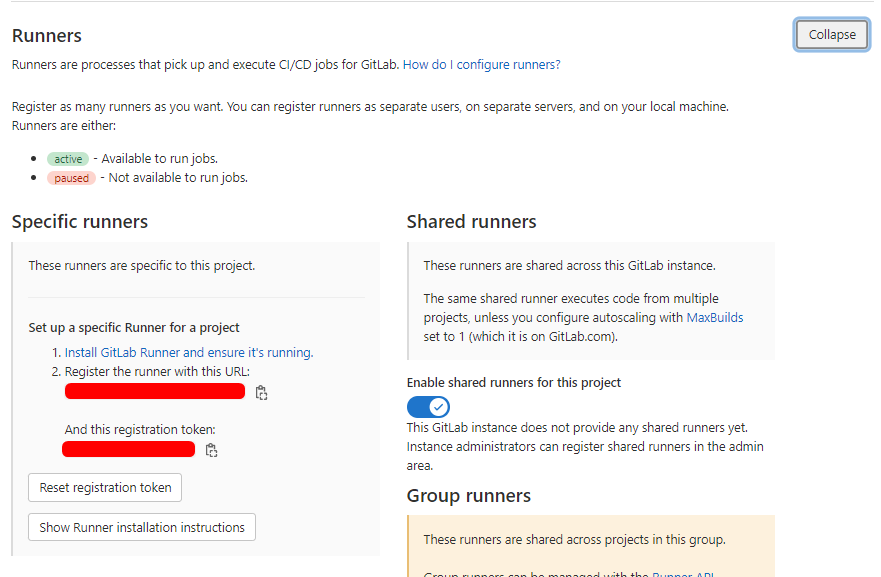This screenshot has width=881, height=577.
Task: Click 'These runners are specific to this project.'
Action: click(x=142, y=266)
